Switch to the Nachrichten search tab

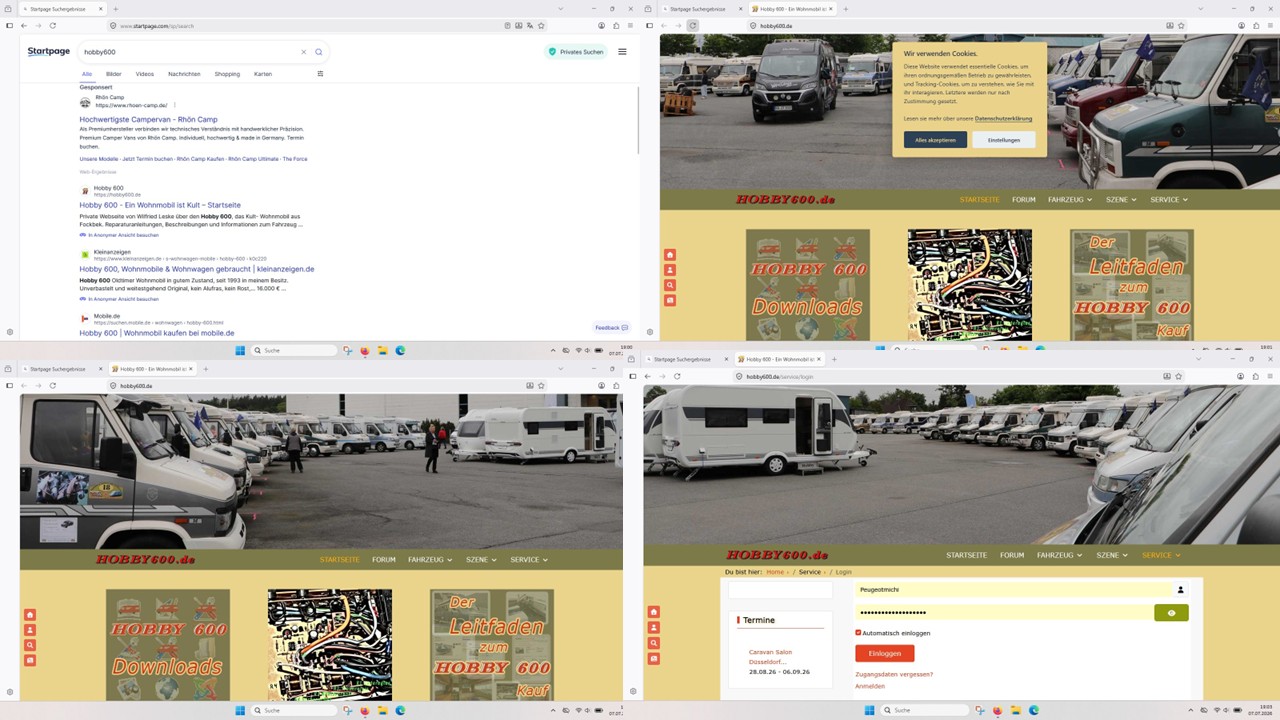(184, 74)
